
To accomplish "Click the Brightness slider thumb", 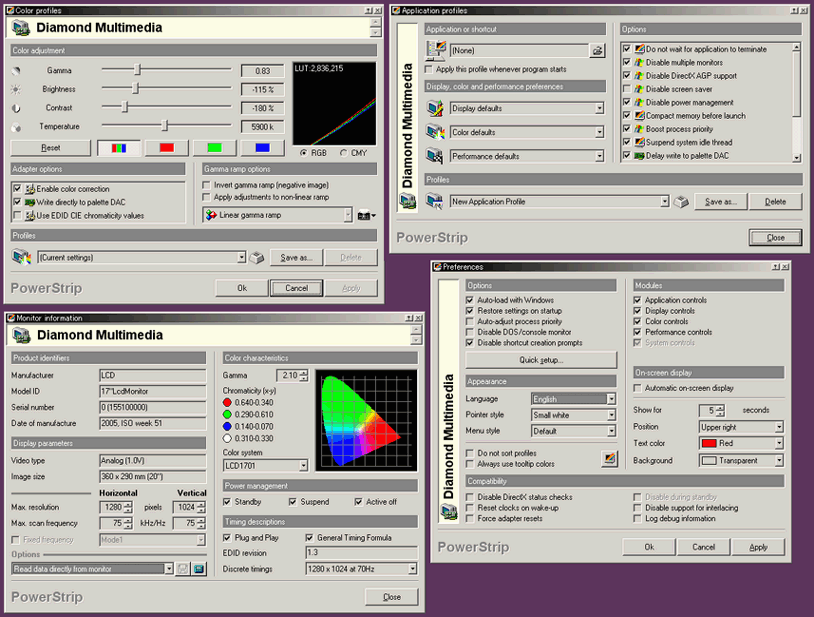I will (x=135, y=89).
